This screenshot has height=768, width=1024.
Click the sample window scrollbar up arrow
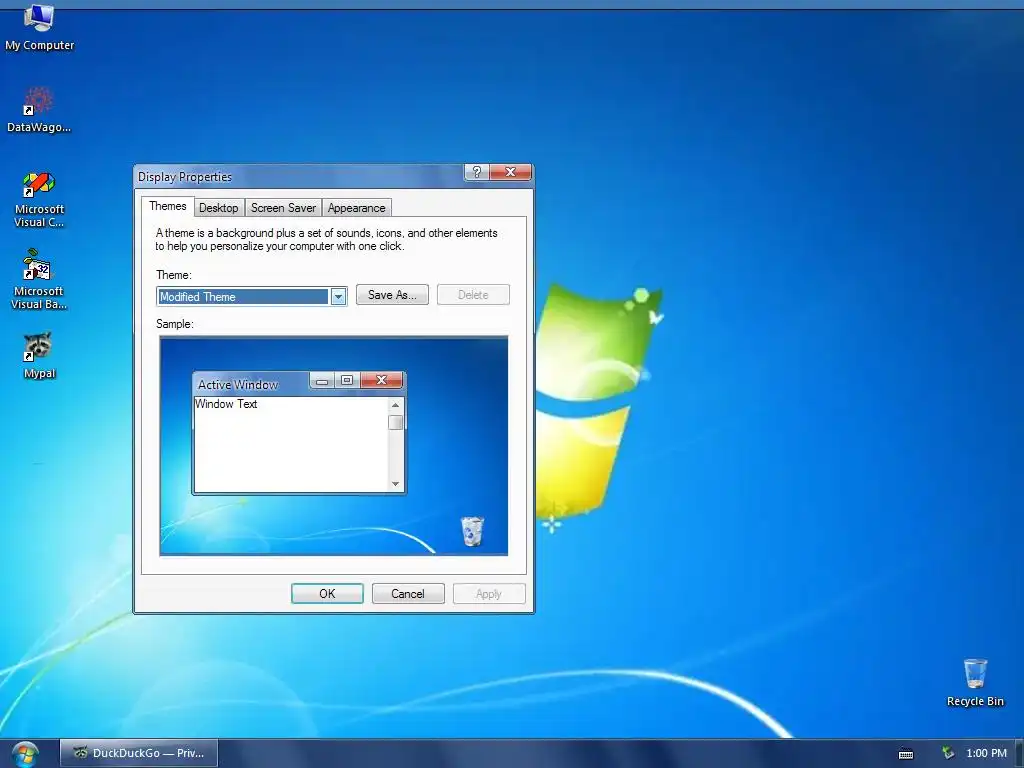(x=395, y=406)
